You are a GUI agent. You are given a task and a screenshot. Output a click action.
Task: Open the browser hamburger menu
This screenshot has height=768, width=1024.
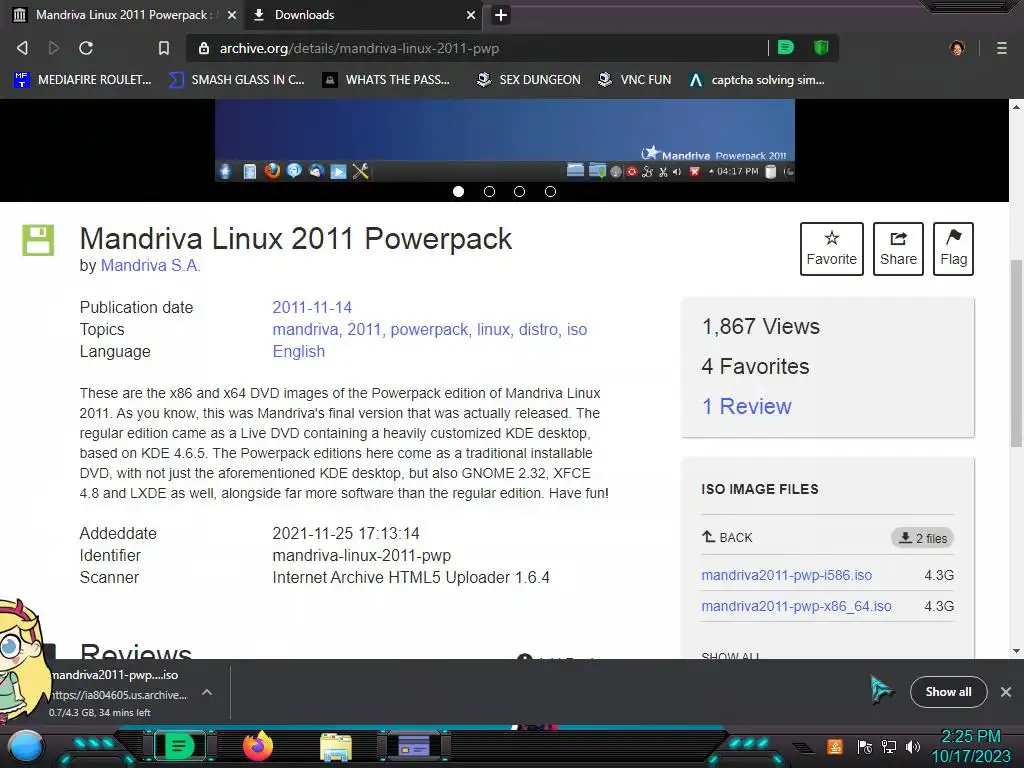point(1002,48)
